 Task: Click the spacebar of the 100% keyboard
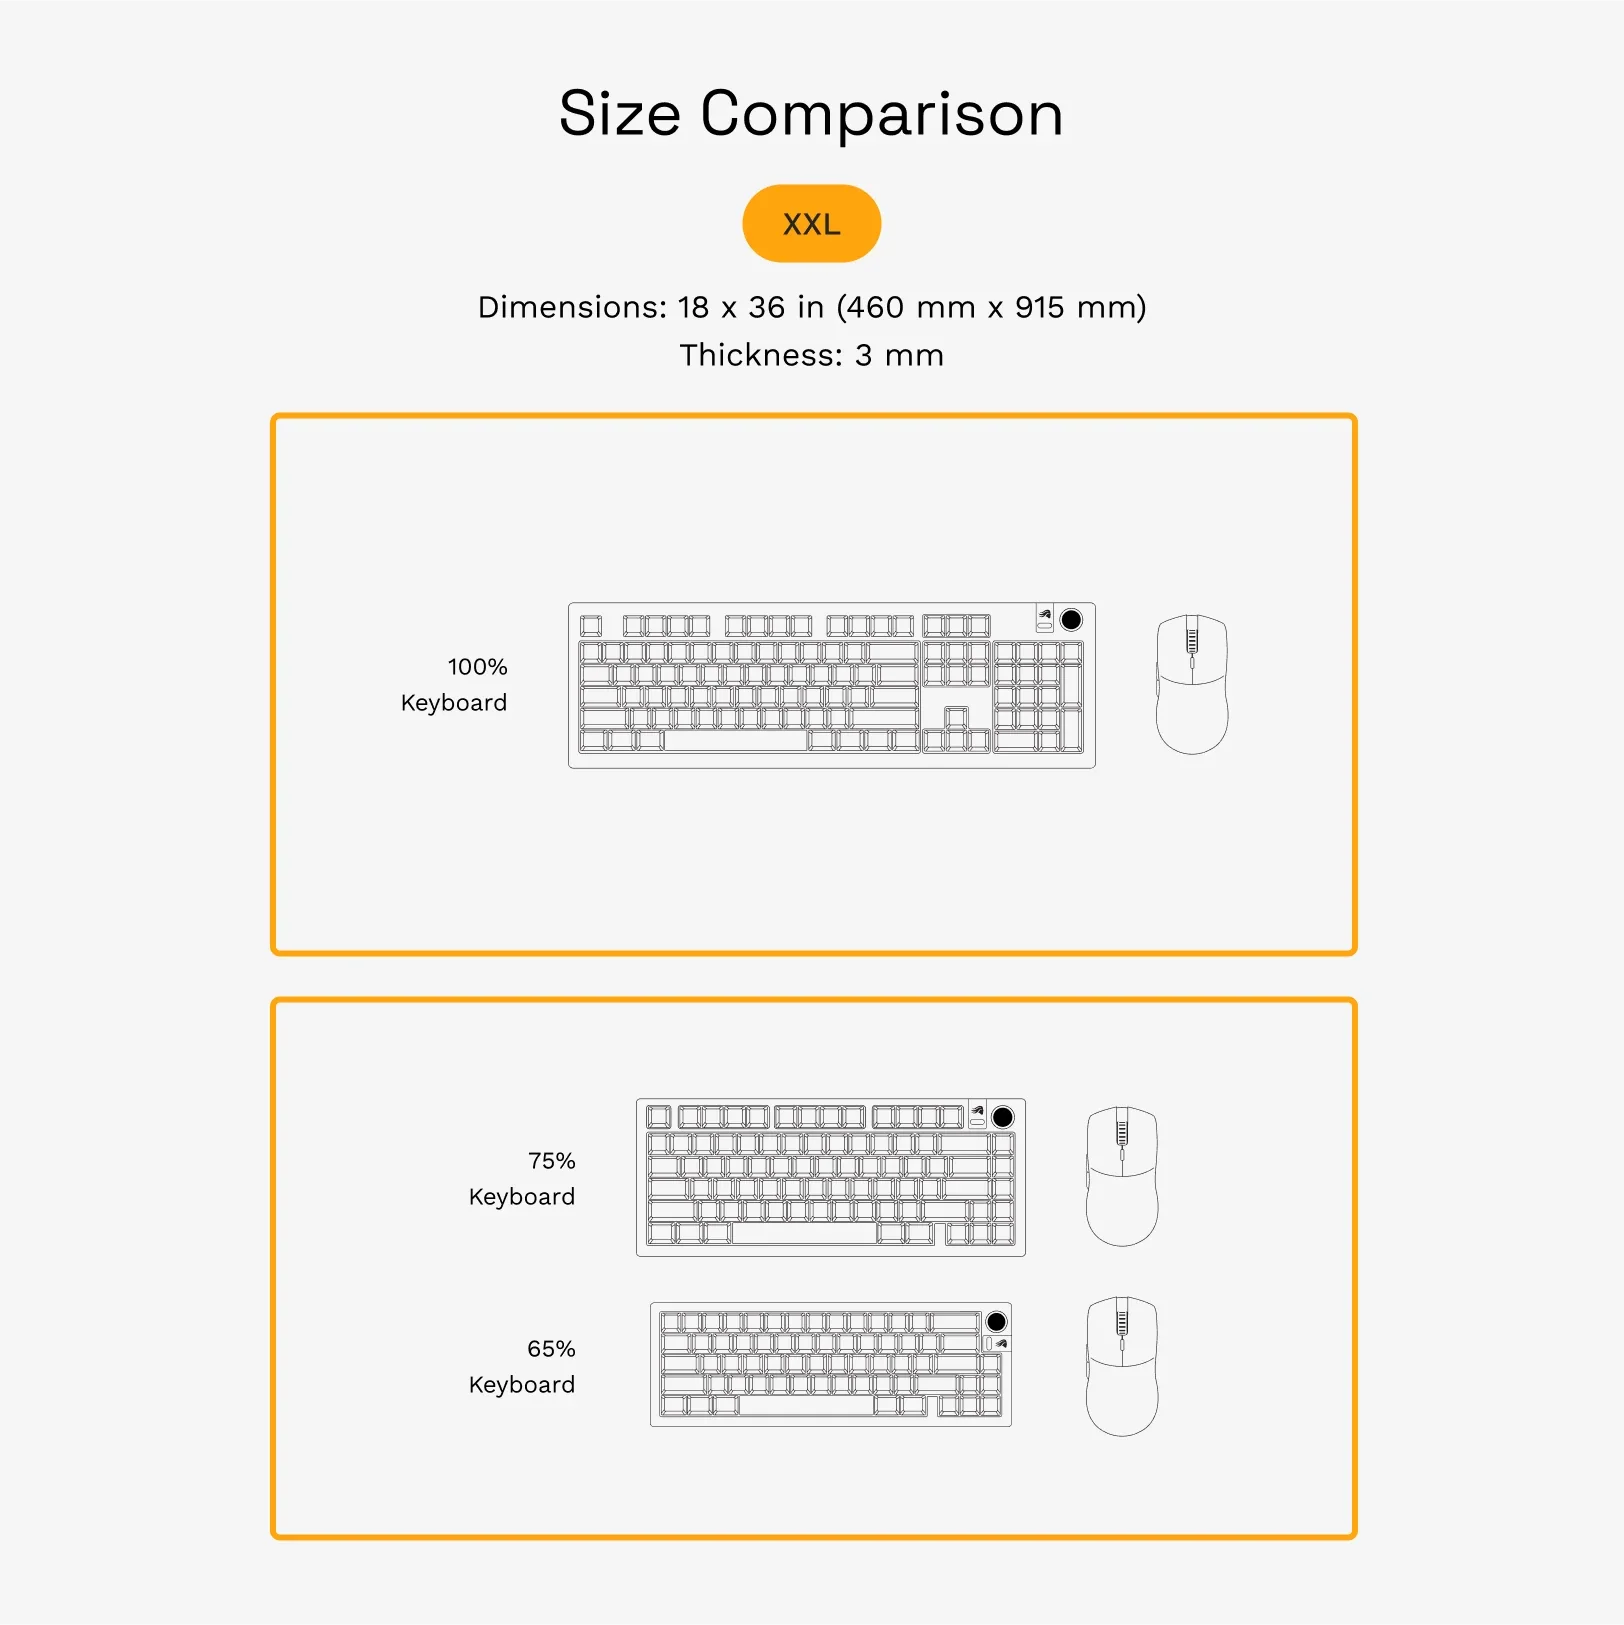coord(735,741)
